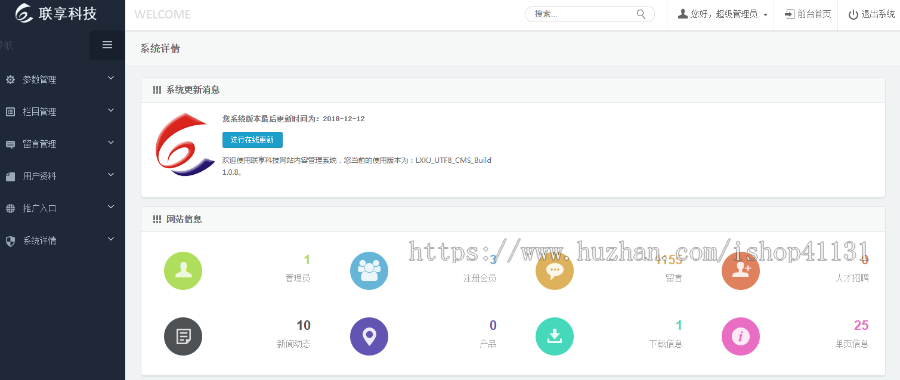Screen dimensions: 900x380
Task: Open the 超级管理员 user dropdown
Action: pyautogui.click(x=723, y=15)
